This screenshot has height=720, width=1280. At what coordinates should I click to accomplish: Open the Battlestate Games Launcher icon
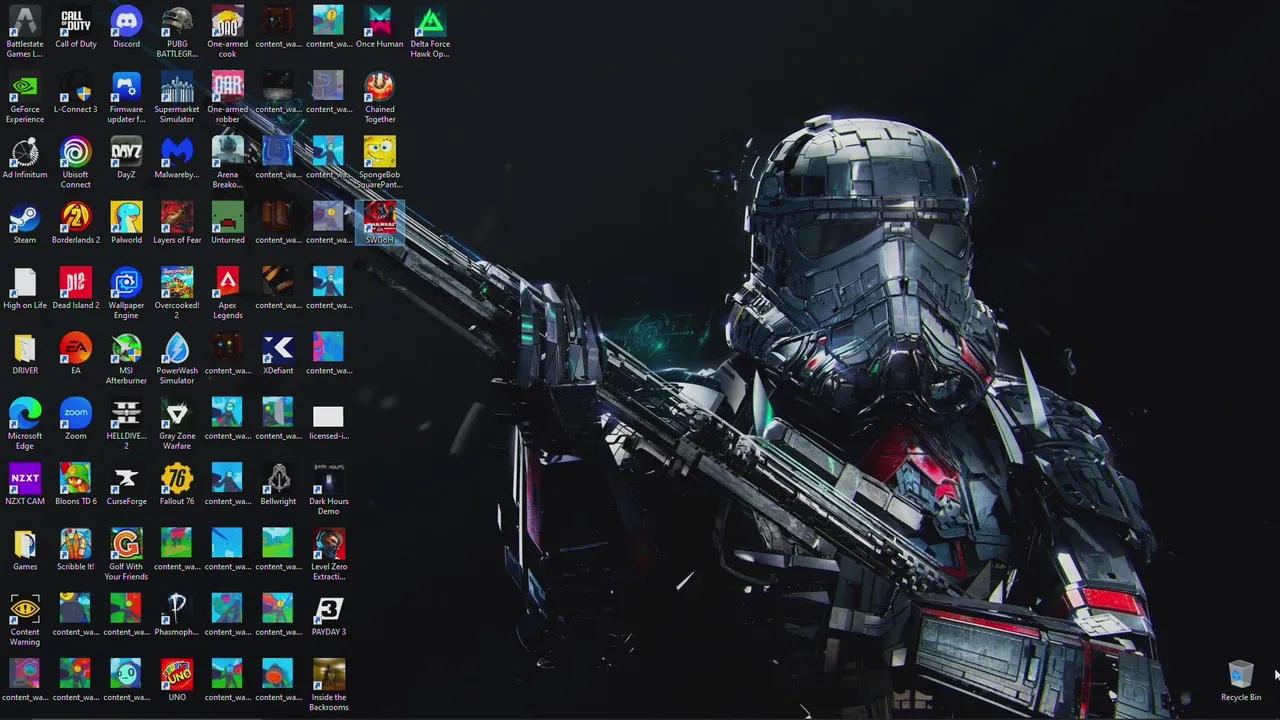point(25,31)
